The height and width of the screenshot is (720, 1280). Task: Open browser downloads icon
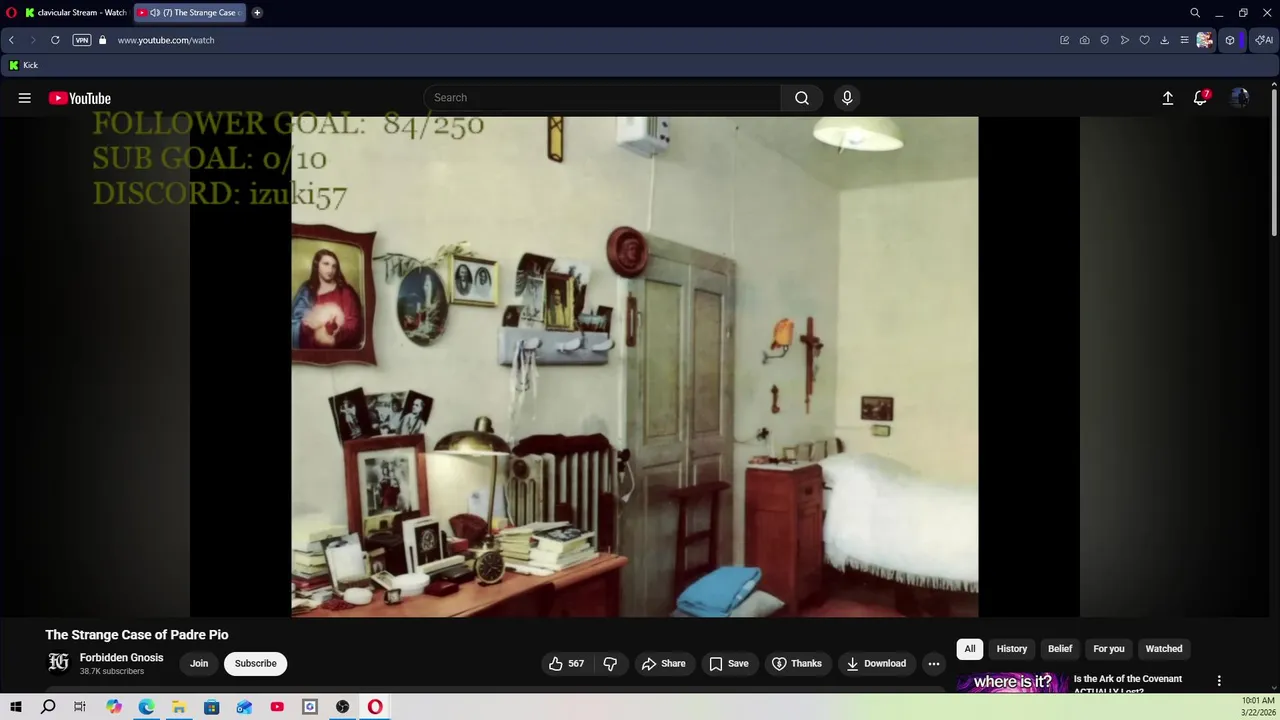[1164, 40]
